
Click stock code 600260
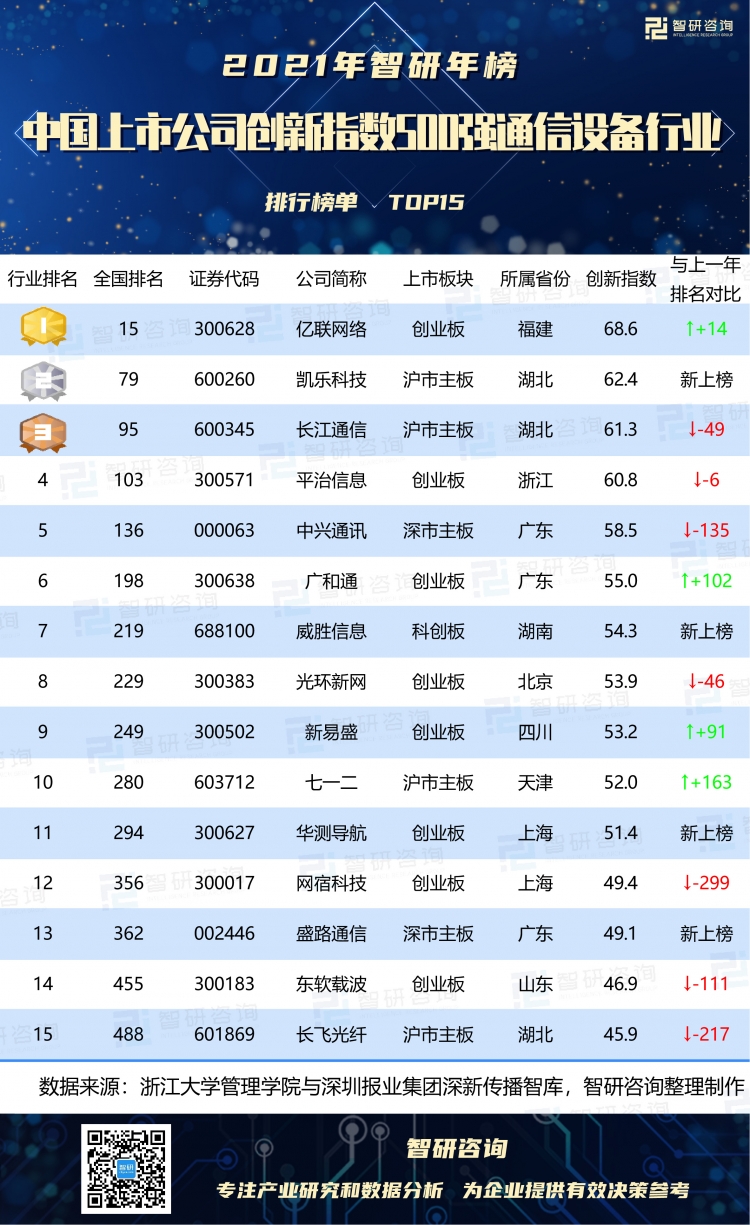point(224,380)
